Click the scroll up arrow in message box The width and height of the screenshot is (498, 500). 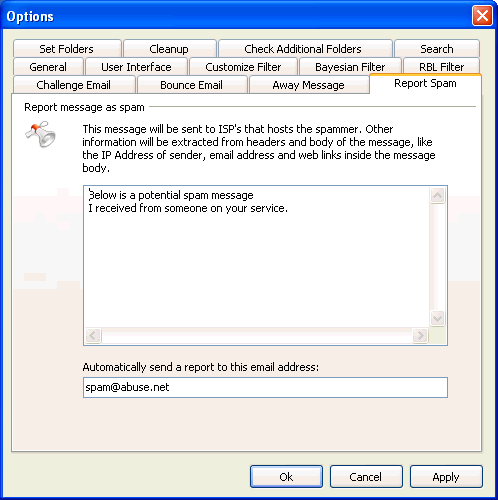coord(437,196)
